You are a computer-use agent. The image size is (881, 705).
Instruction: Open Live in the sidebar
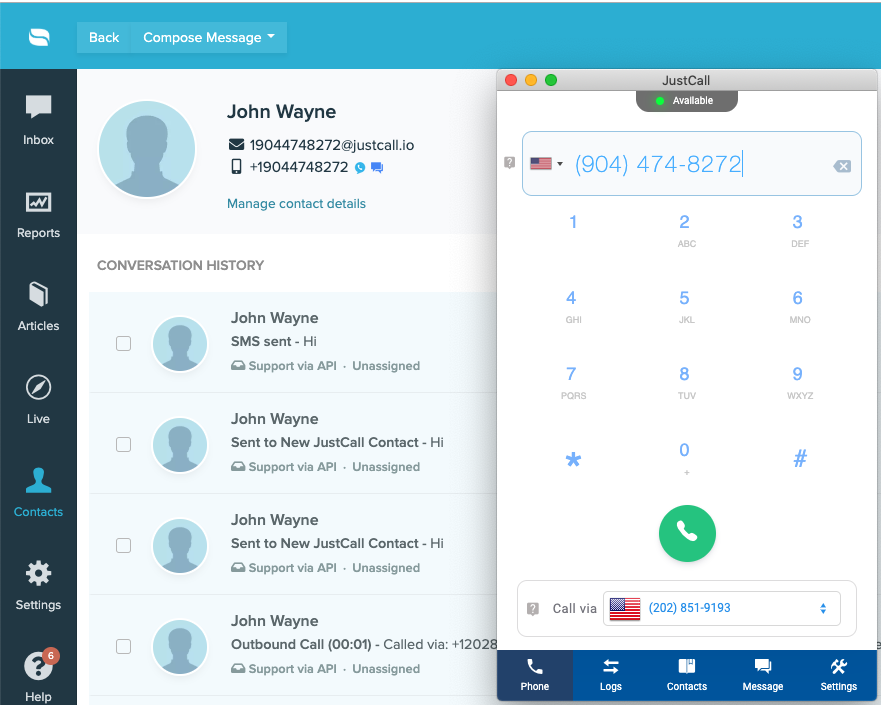click(x=38, y=400)
